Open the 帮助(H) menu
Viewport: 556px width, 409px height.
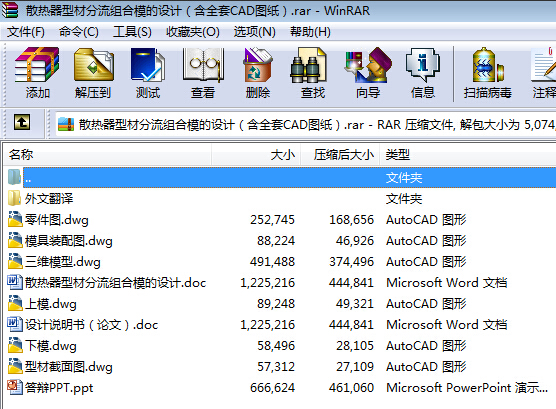(x=310, y=32)
